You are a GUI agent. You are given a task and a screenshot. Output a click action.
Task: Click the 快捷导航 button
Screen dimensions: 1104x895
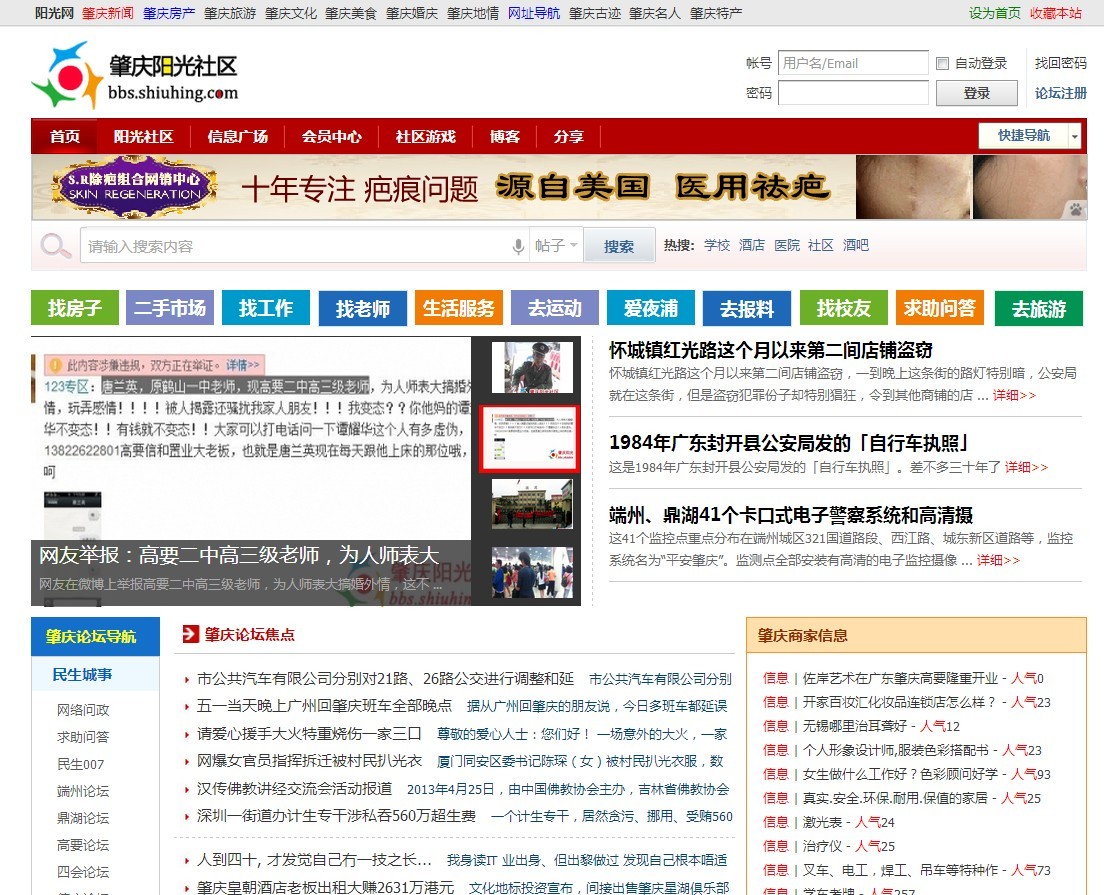(1024, 135)
